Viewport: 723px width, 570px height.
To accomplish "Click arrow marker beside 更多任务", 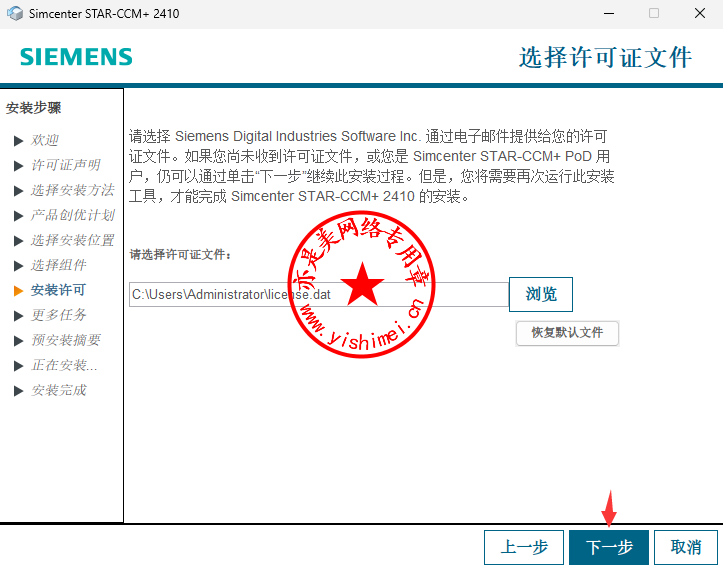I will (x=18, y=316).
